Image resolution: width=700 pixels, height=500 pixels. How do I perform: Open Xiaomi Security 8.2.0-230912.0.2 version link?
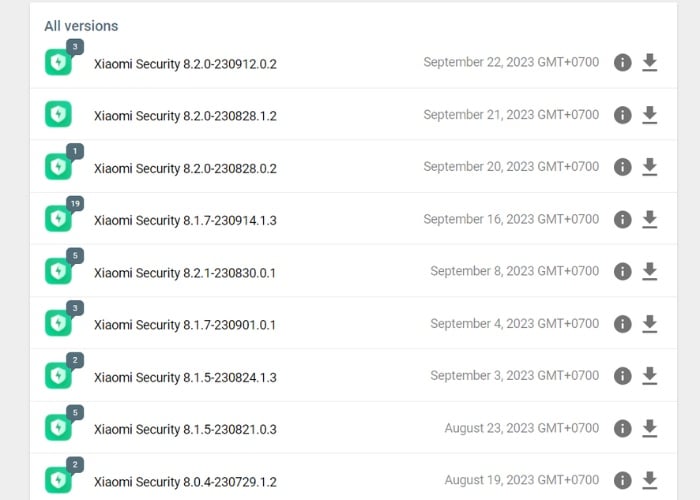185,64
